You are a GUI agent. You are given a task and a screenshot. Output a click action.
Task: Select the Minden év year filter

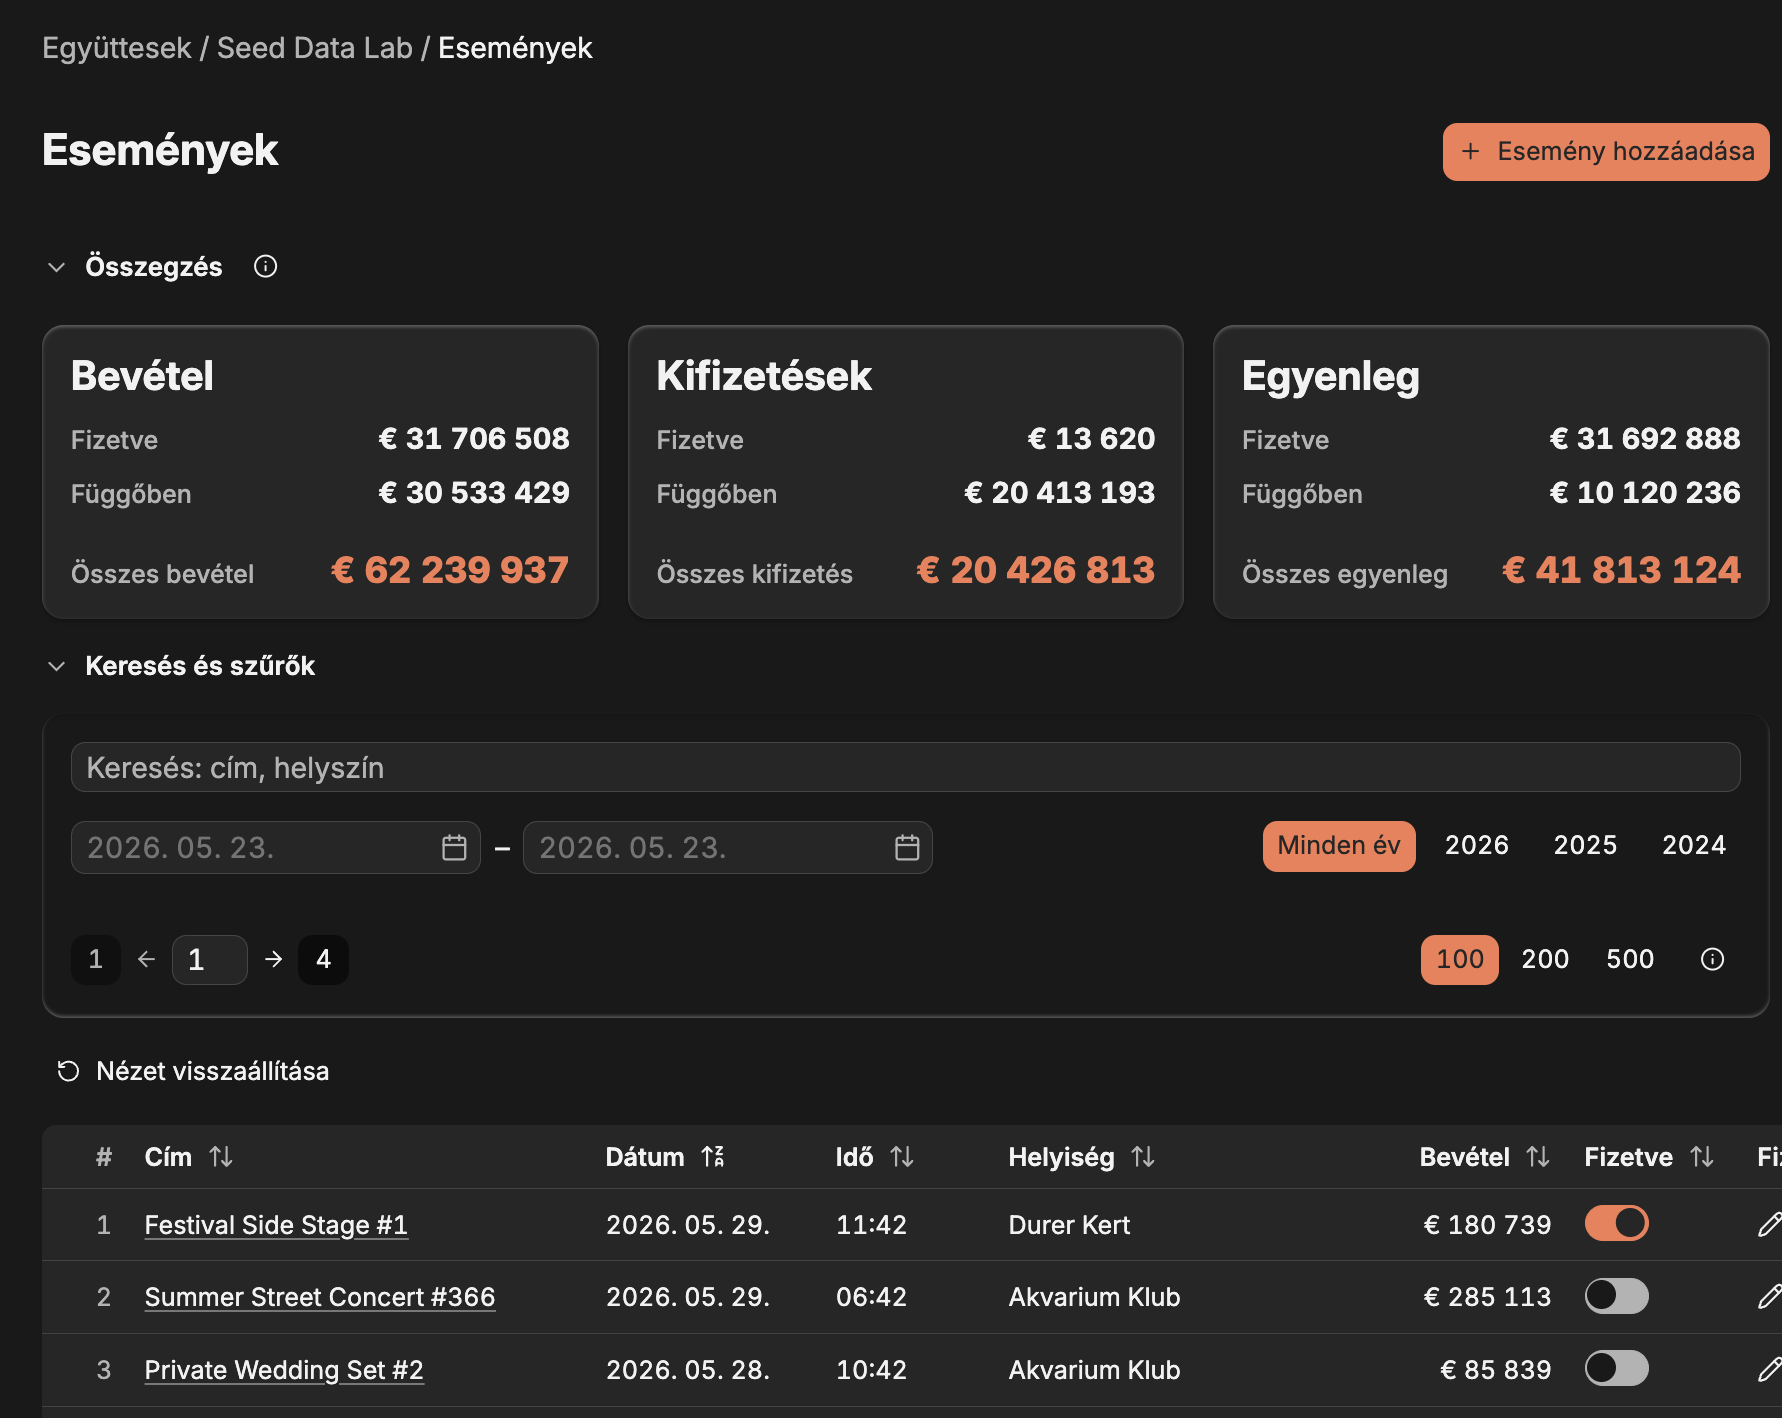(x=1339, y=846)
